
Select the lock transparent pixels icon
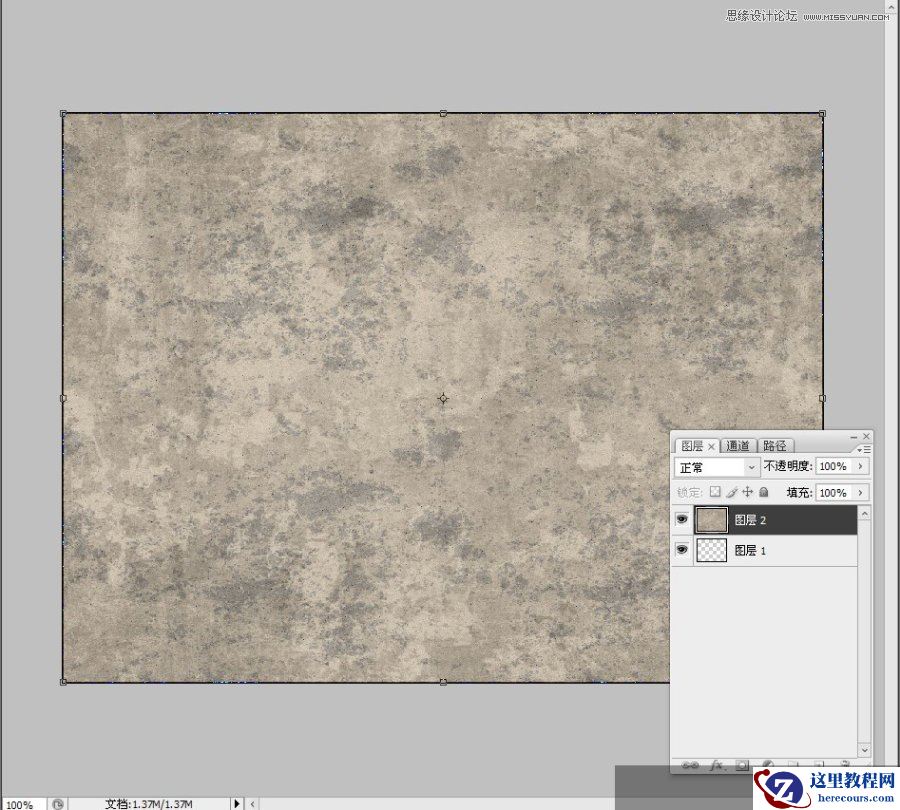(715, 492)
